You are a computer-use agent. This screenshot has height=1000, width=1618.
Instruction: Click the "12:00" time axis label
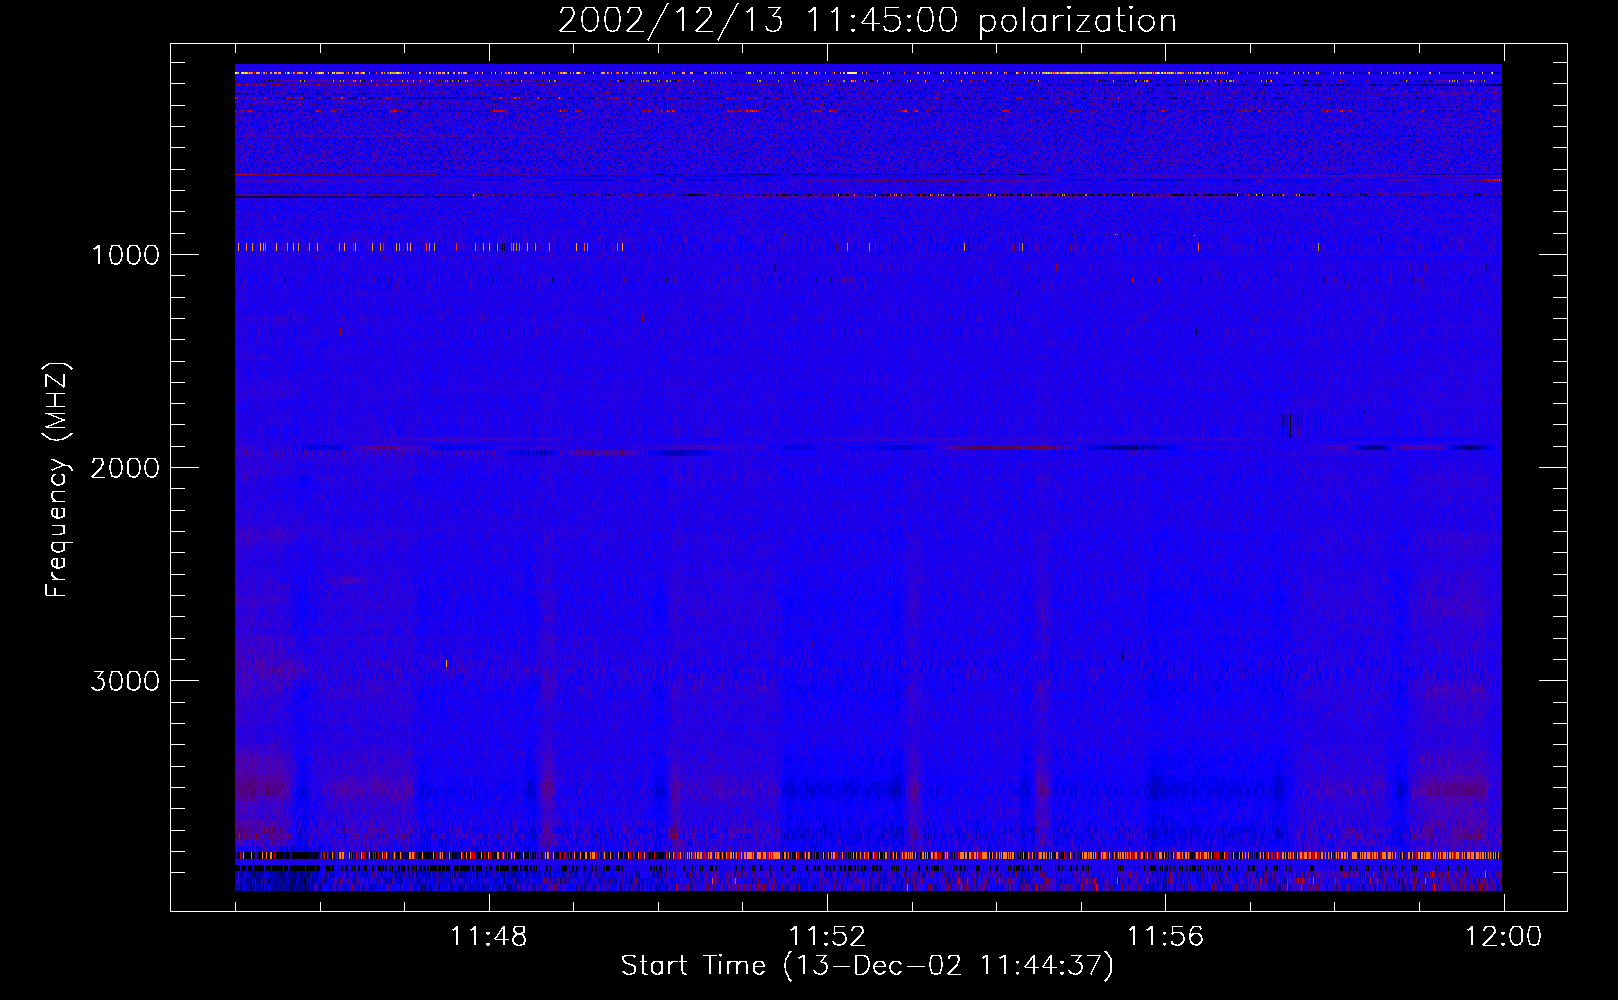pos(1503,937)
